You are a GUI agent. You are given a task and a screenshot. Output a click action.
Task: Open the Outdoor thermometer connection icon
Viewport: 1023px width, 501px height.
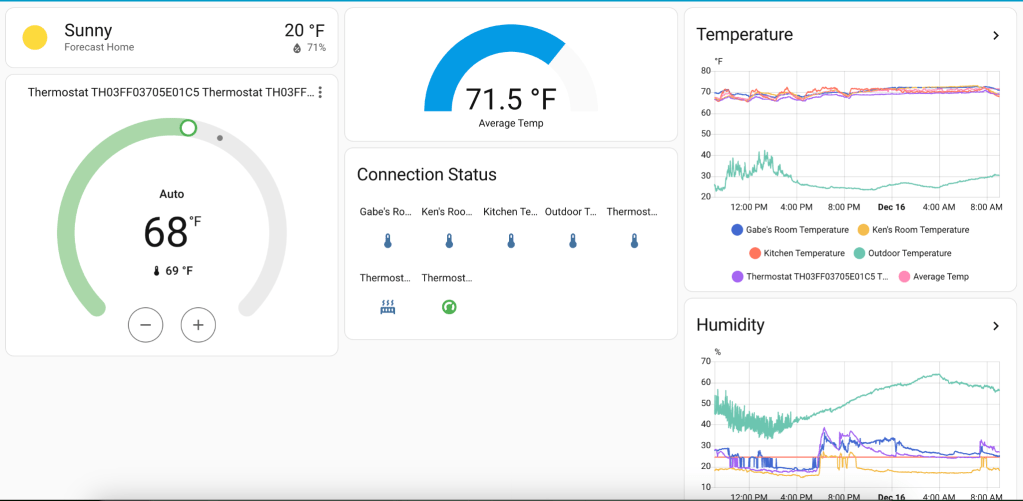coord(573,241)
